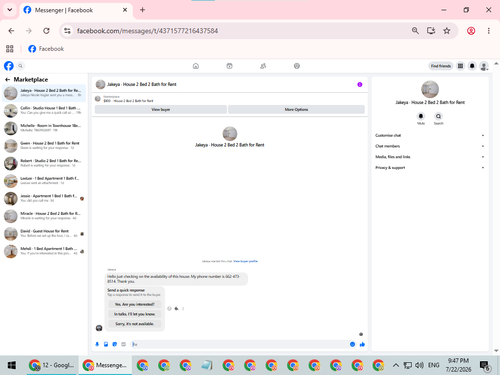Show hidden system tray icons chevron
Screen dimensions: 500x375
(x=395, y=365)
